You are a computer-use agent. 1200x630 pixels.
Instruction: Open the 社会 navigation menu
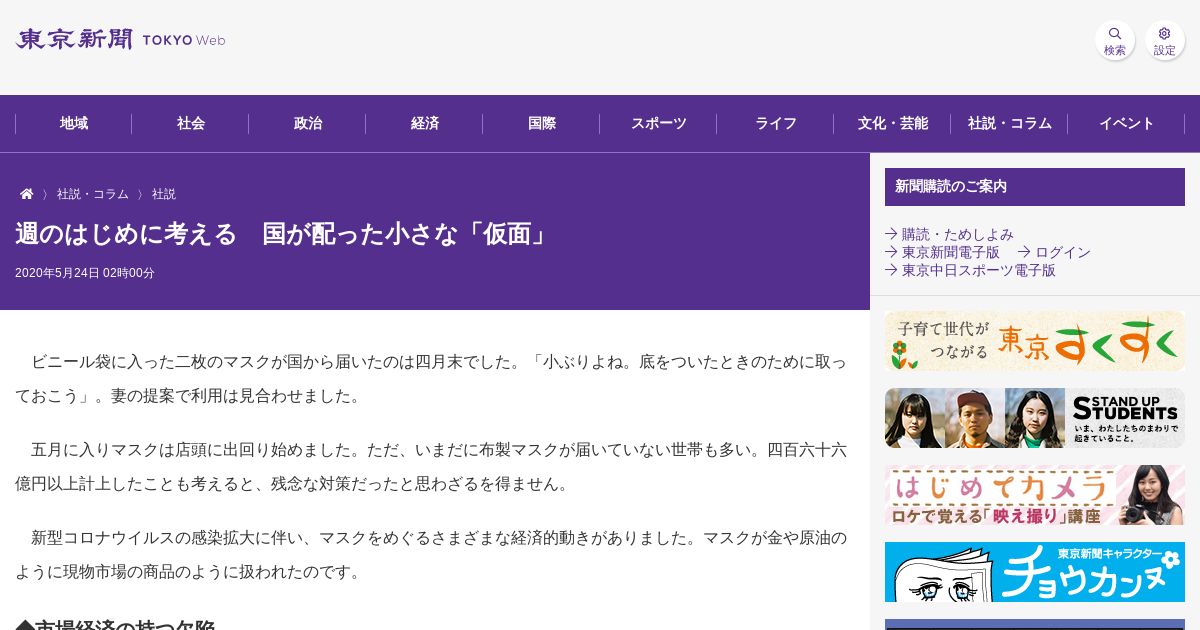coord(191,124)
